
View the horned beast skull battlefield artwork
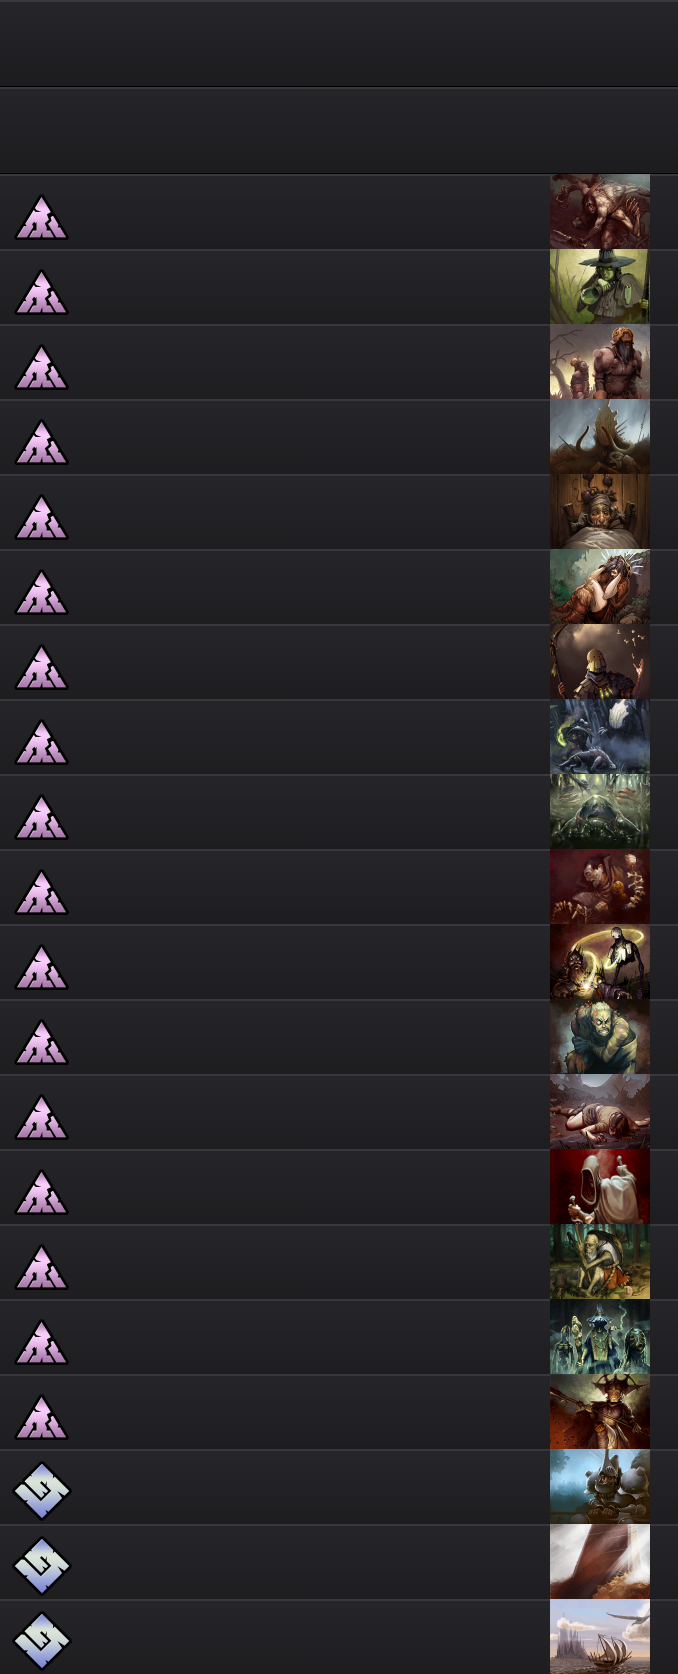coord(600,437)
